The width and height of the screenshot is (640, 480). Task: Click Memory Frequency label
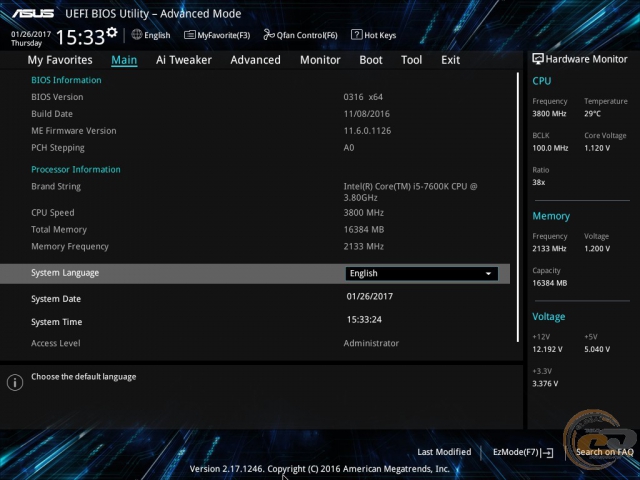coord(70,247)
